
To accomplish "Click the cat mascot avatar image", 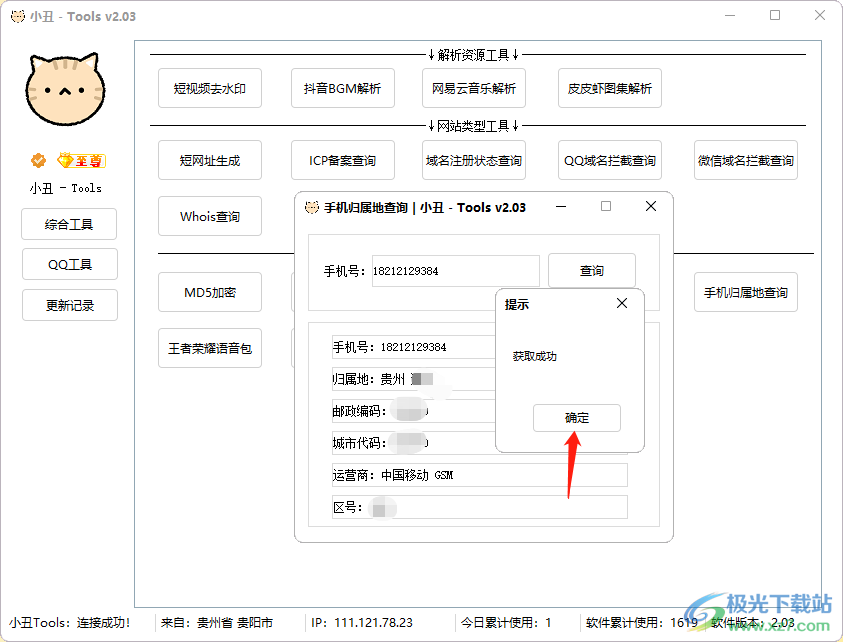I will 65,89.
